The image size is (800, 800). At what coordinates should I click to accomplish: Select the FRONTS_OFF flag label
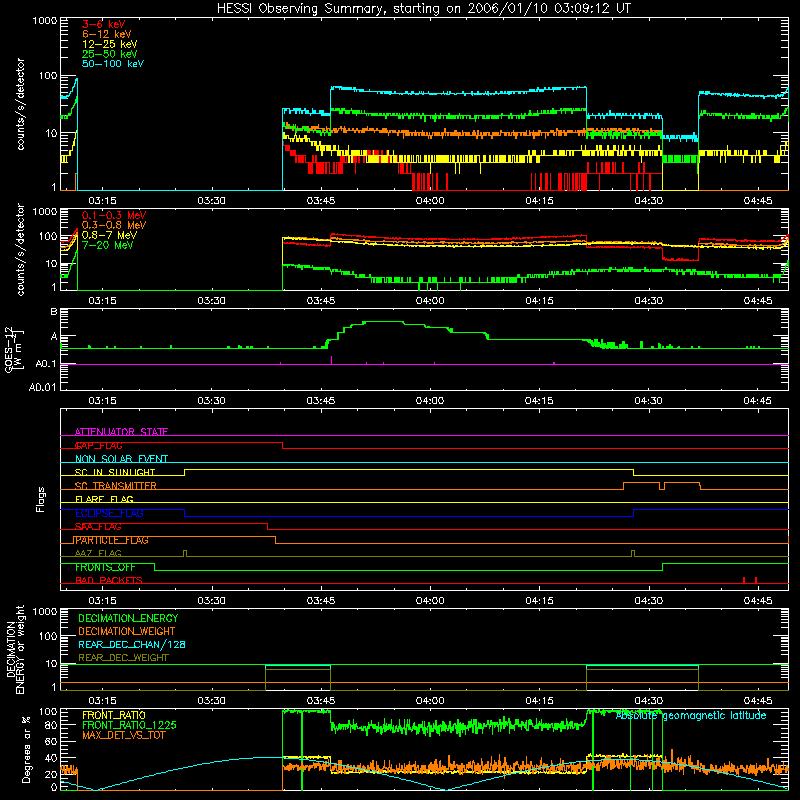coord(105,567)
